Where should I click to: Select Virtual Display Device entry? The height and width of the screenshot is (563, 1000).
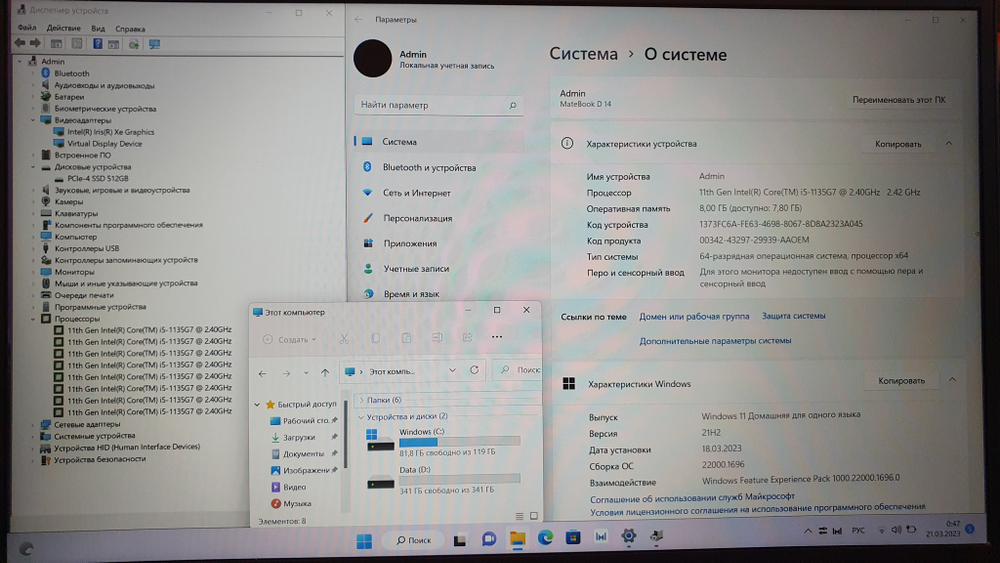pos(105,143)
